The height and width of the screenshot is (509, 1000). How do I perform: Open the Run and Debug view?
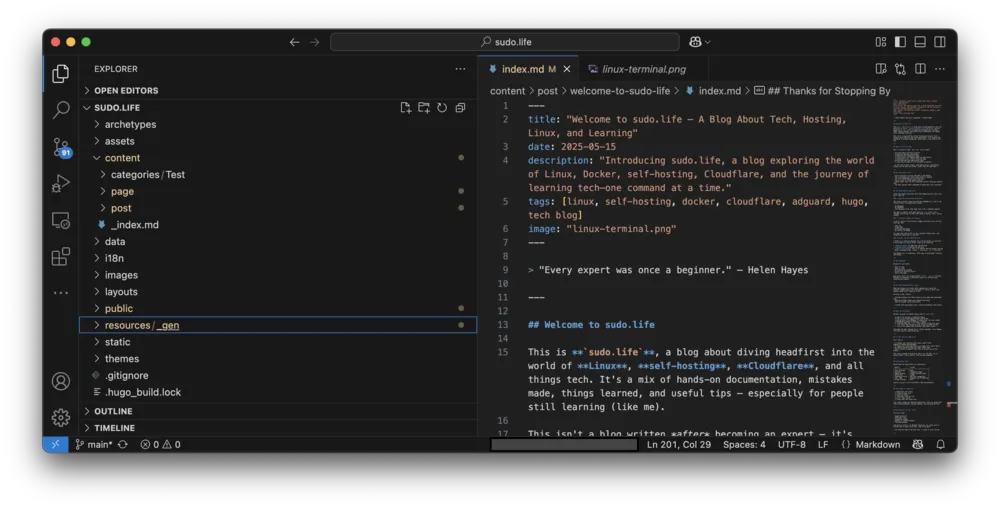coord(61,184)
